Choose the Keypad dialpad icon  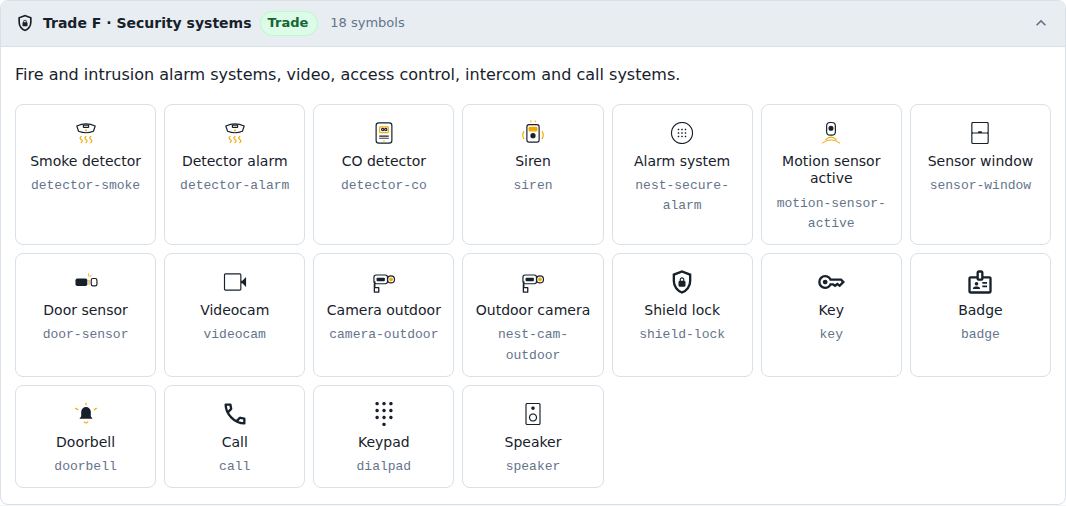click(x=383, y=414)
